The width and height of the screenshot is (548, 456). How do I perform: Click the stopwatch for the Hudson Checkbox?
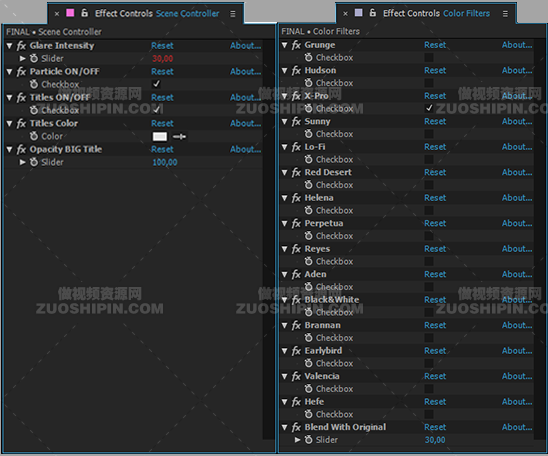pyautogui.click(x=308, y=83)
